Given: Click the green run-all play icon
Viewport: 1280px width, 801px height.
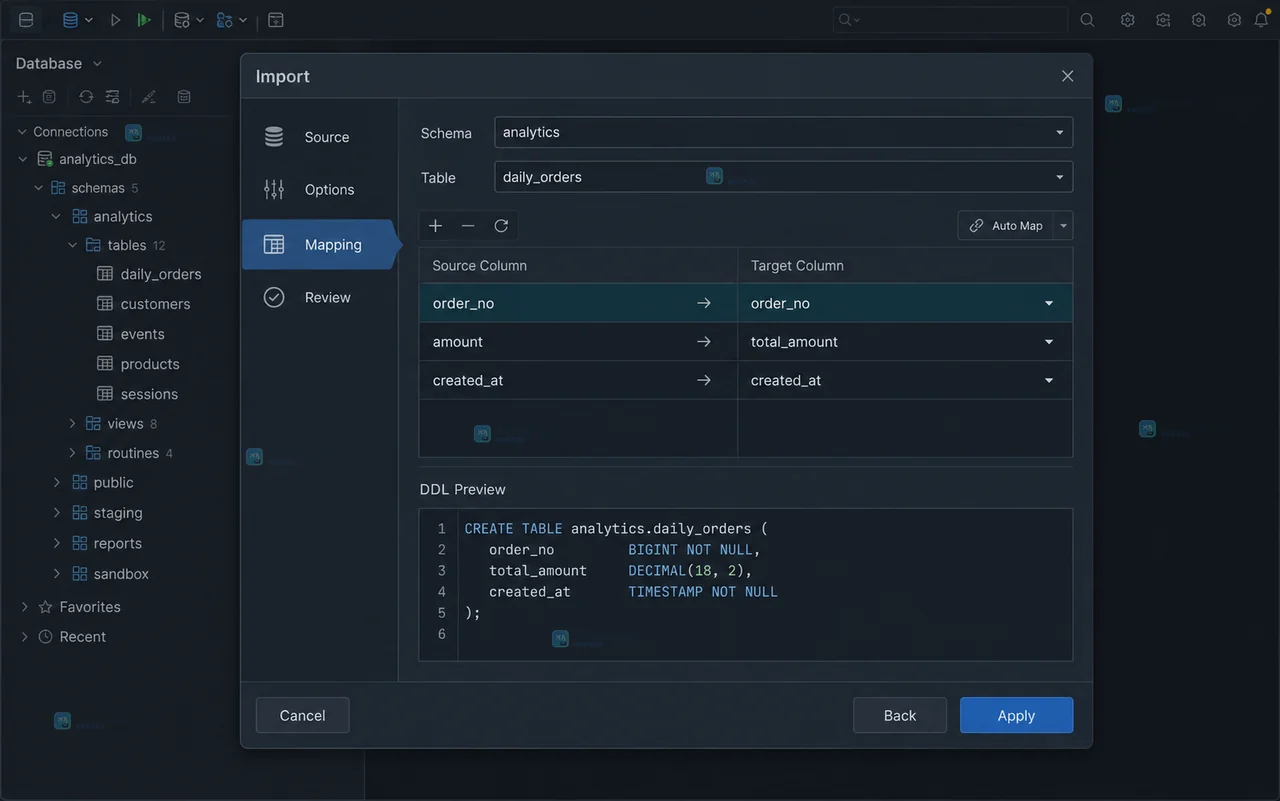Looking at the screenshot, I should pyautogui.click(x=144, y=20).
